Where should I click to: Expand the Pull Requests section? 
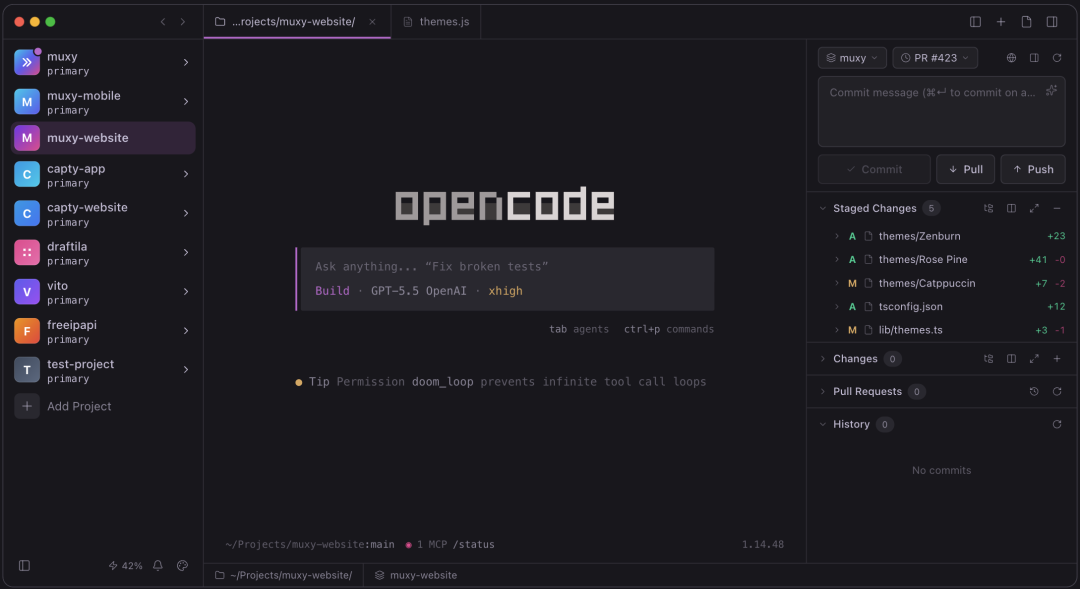coord(822,391)
